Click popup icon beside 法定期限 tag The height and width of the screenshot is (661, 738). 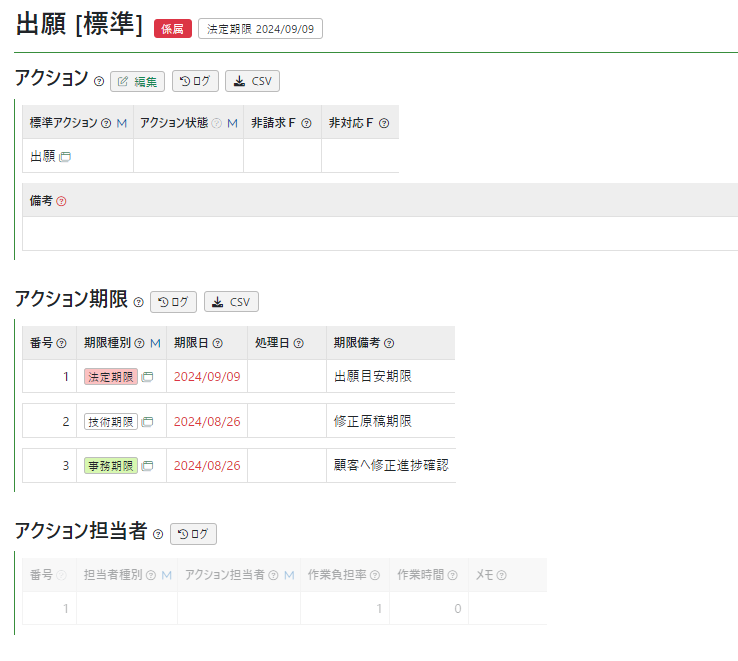[147, 377]
